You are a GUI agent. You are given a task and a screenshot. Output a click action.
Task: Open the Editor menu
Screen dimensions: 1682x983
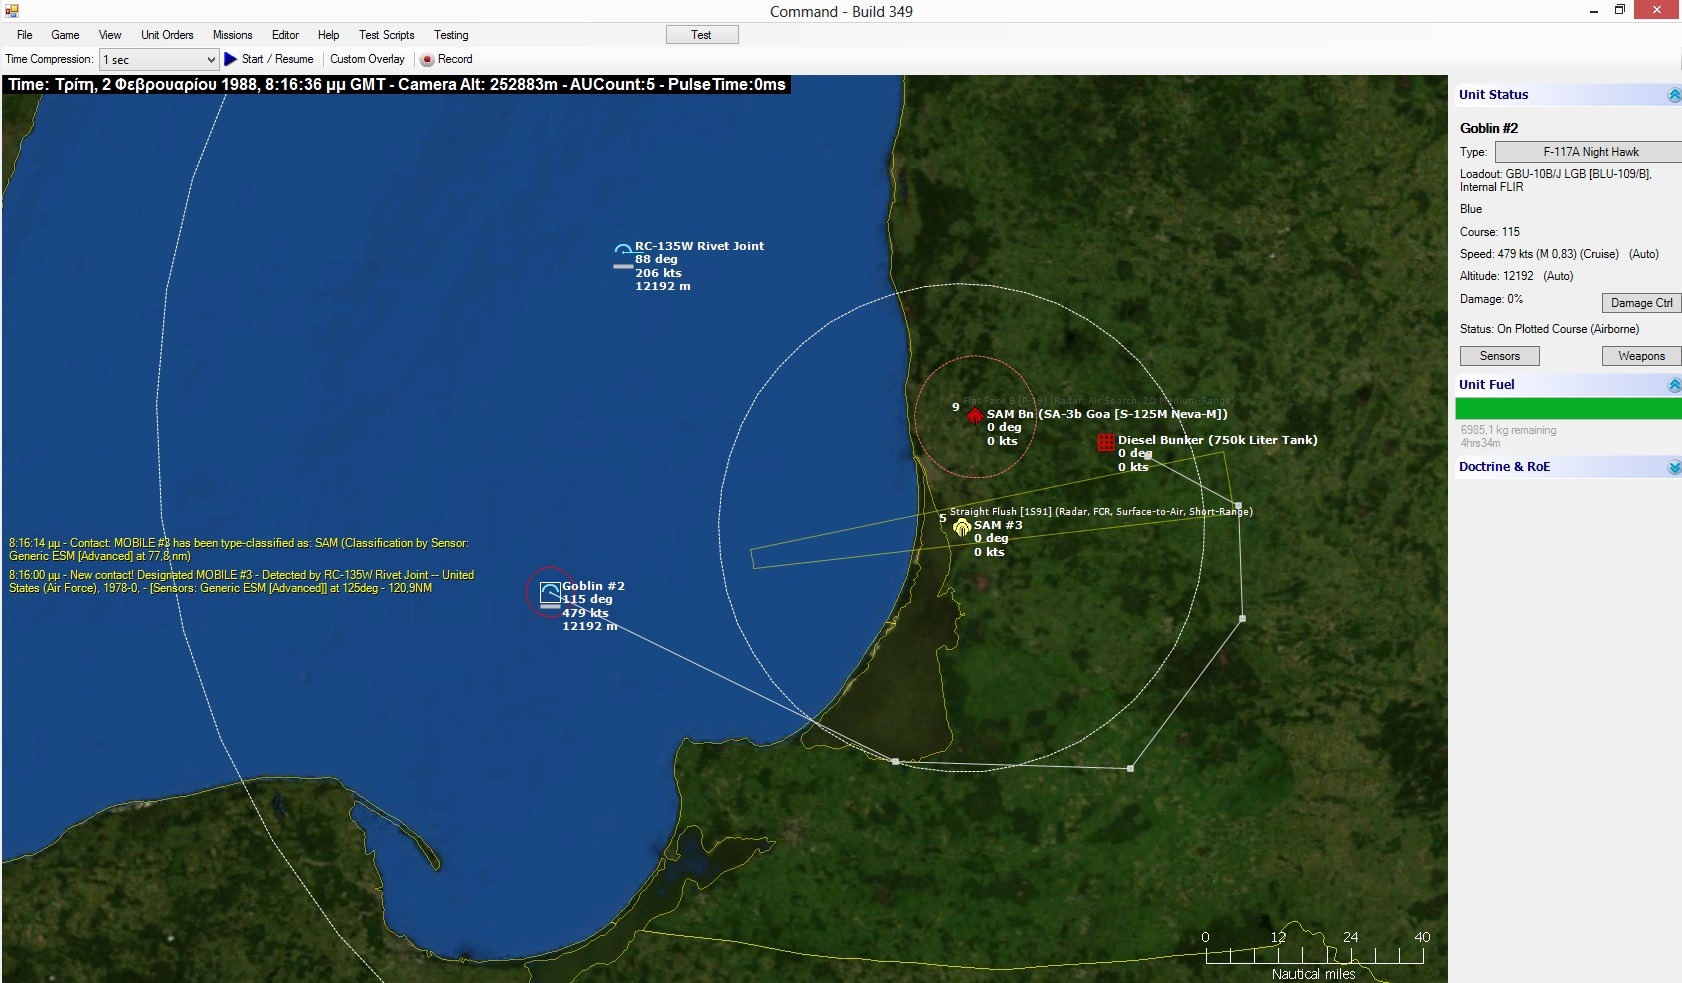coord(285,35)
